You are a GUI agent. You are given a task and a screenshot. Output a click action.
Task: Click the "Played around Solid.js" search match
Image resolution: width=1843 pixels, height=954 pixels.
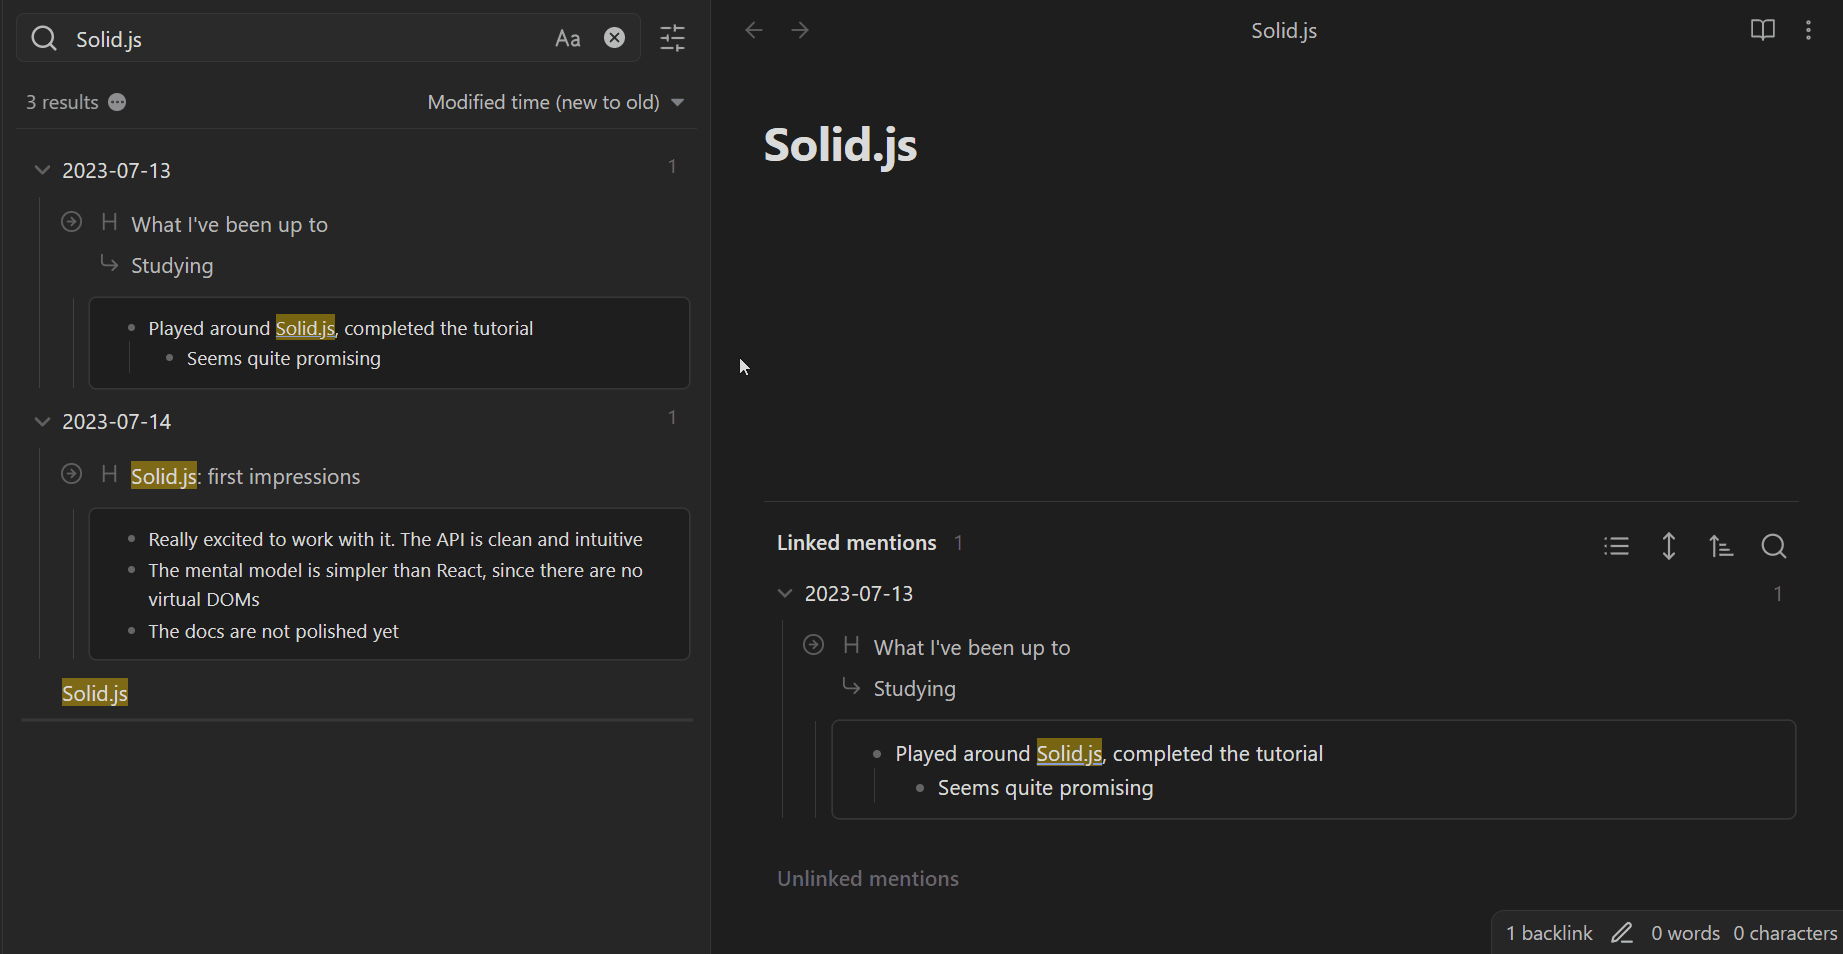tap(341, 328)
